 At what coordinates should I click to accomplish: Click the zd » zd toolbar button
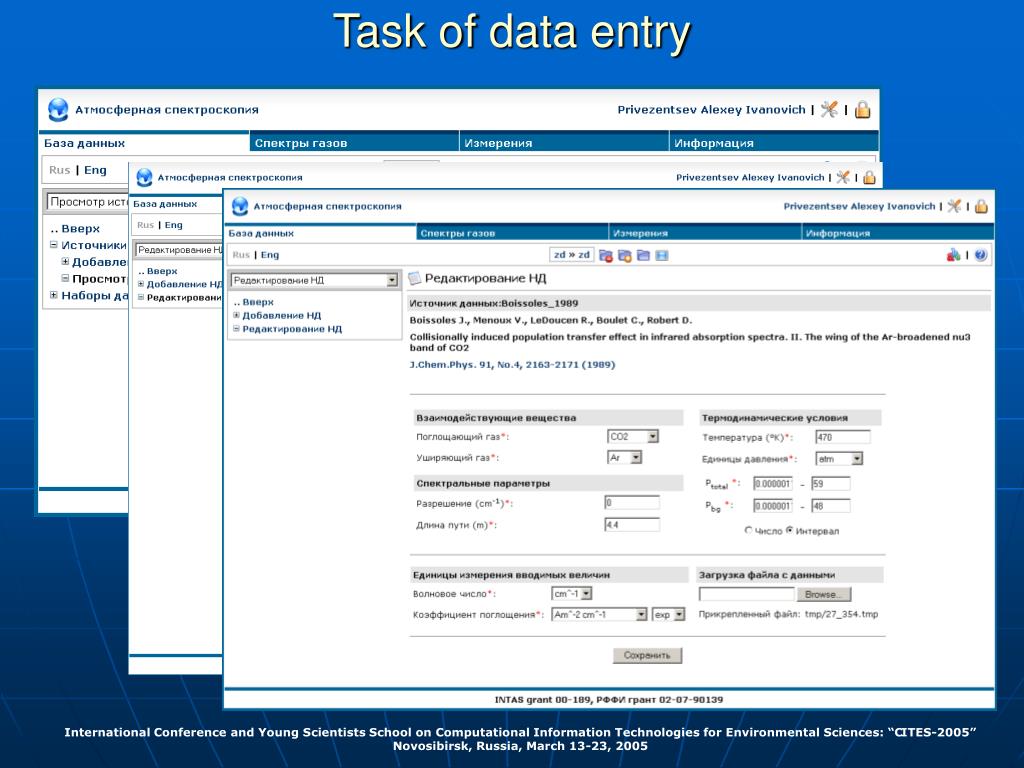pyautogui.click(x=571, y=255)
